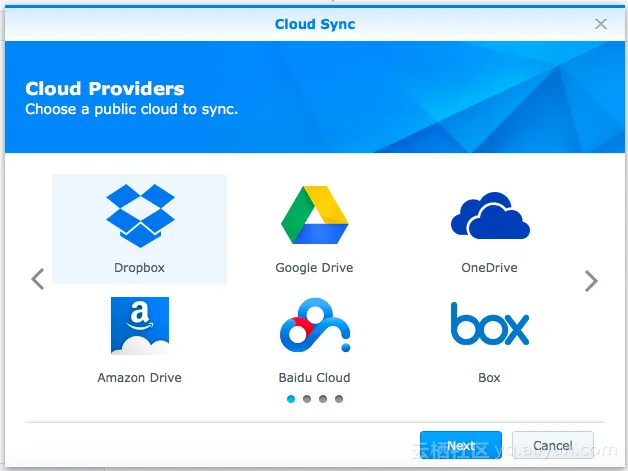Click the Cancel button
Screen dimensions: 628x471
click(x=553, y=445)
